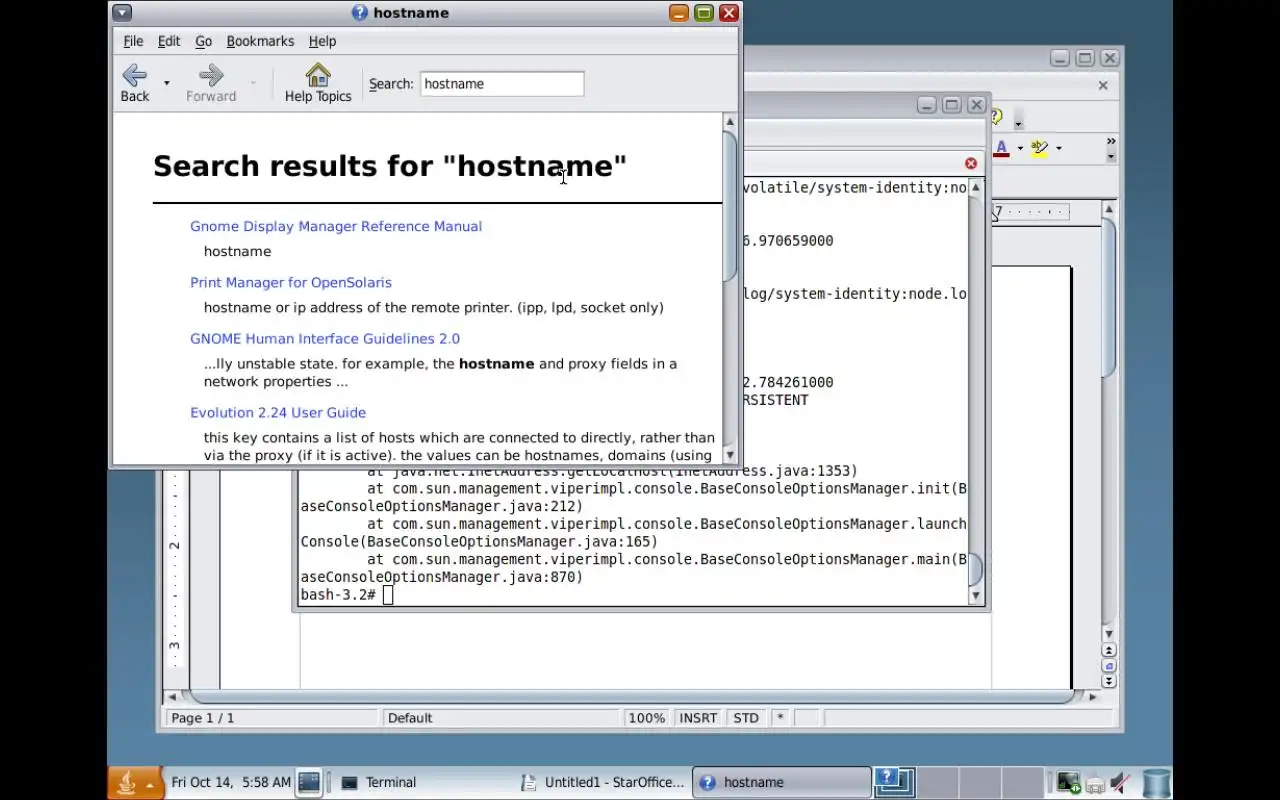
Task: Click StarOffice vertical scrollbar up arrow
Action: [1108, 209]
